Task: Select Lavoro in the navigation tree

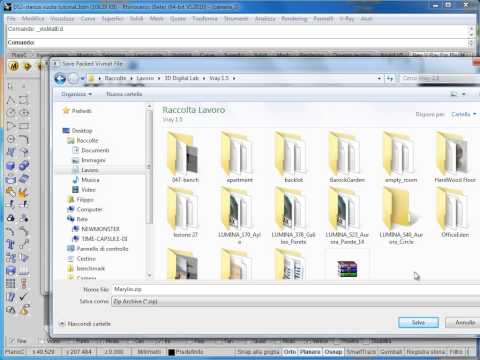Action: tap(90, 170)
